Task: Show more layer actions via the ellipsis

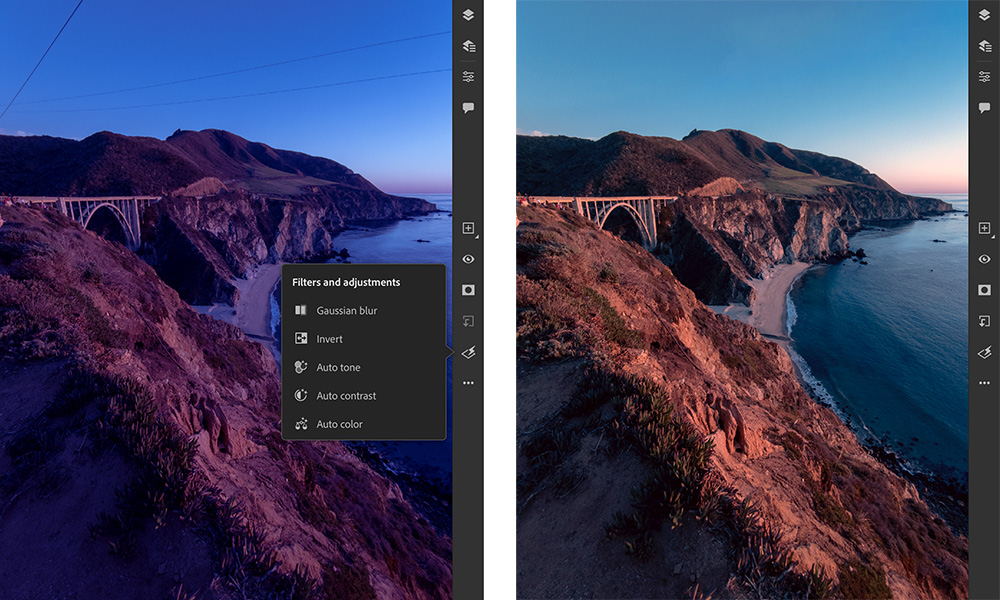Action: click(468, 382)
